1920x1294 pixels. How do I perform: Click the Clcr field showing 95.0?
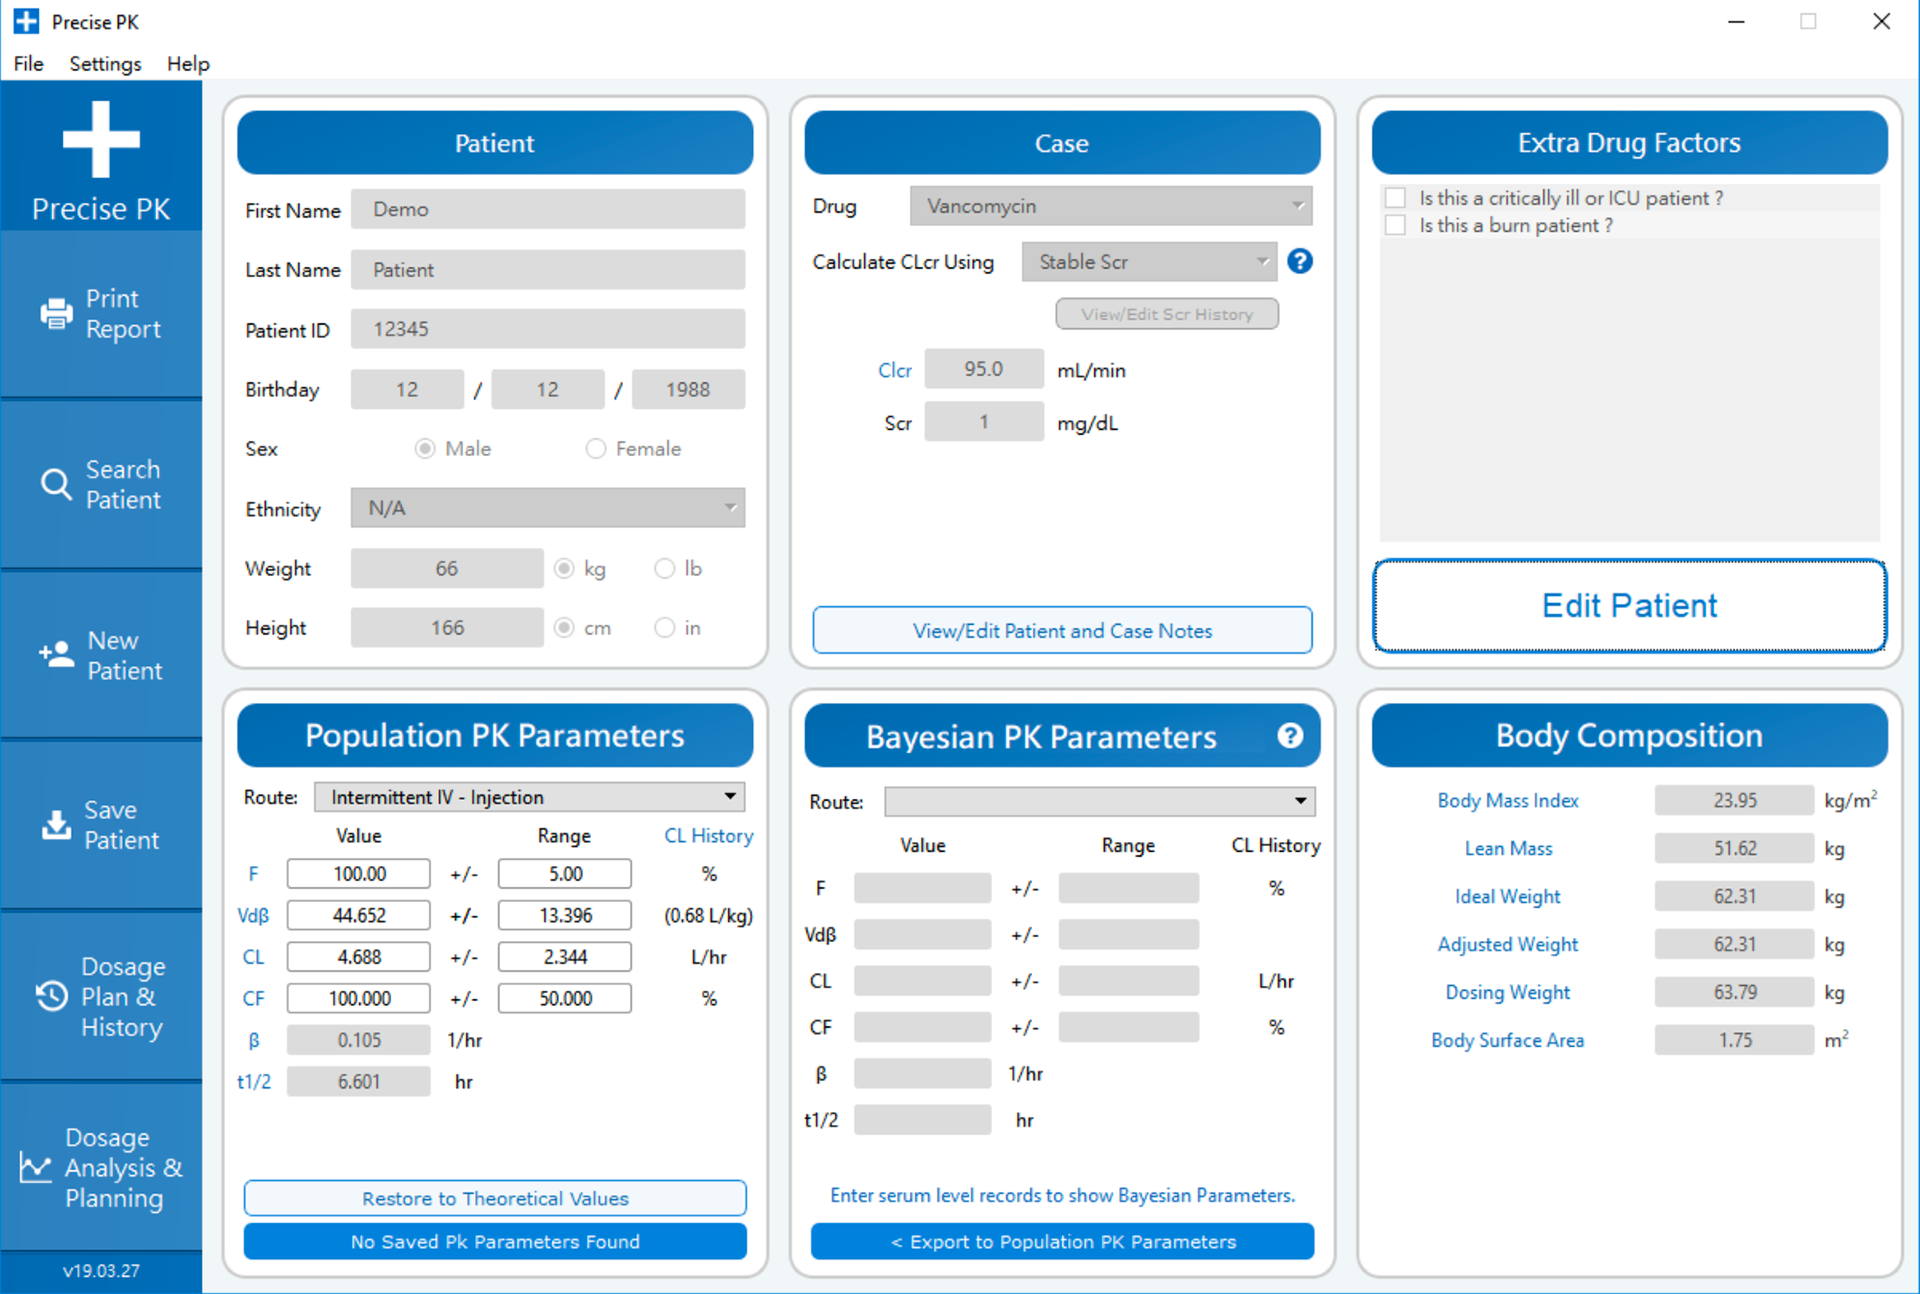pyautogui.click(x=984, y=369)
